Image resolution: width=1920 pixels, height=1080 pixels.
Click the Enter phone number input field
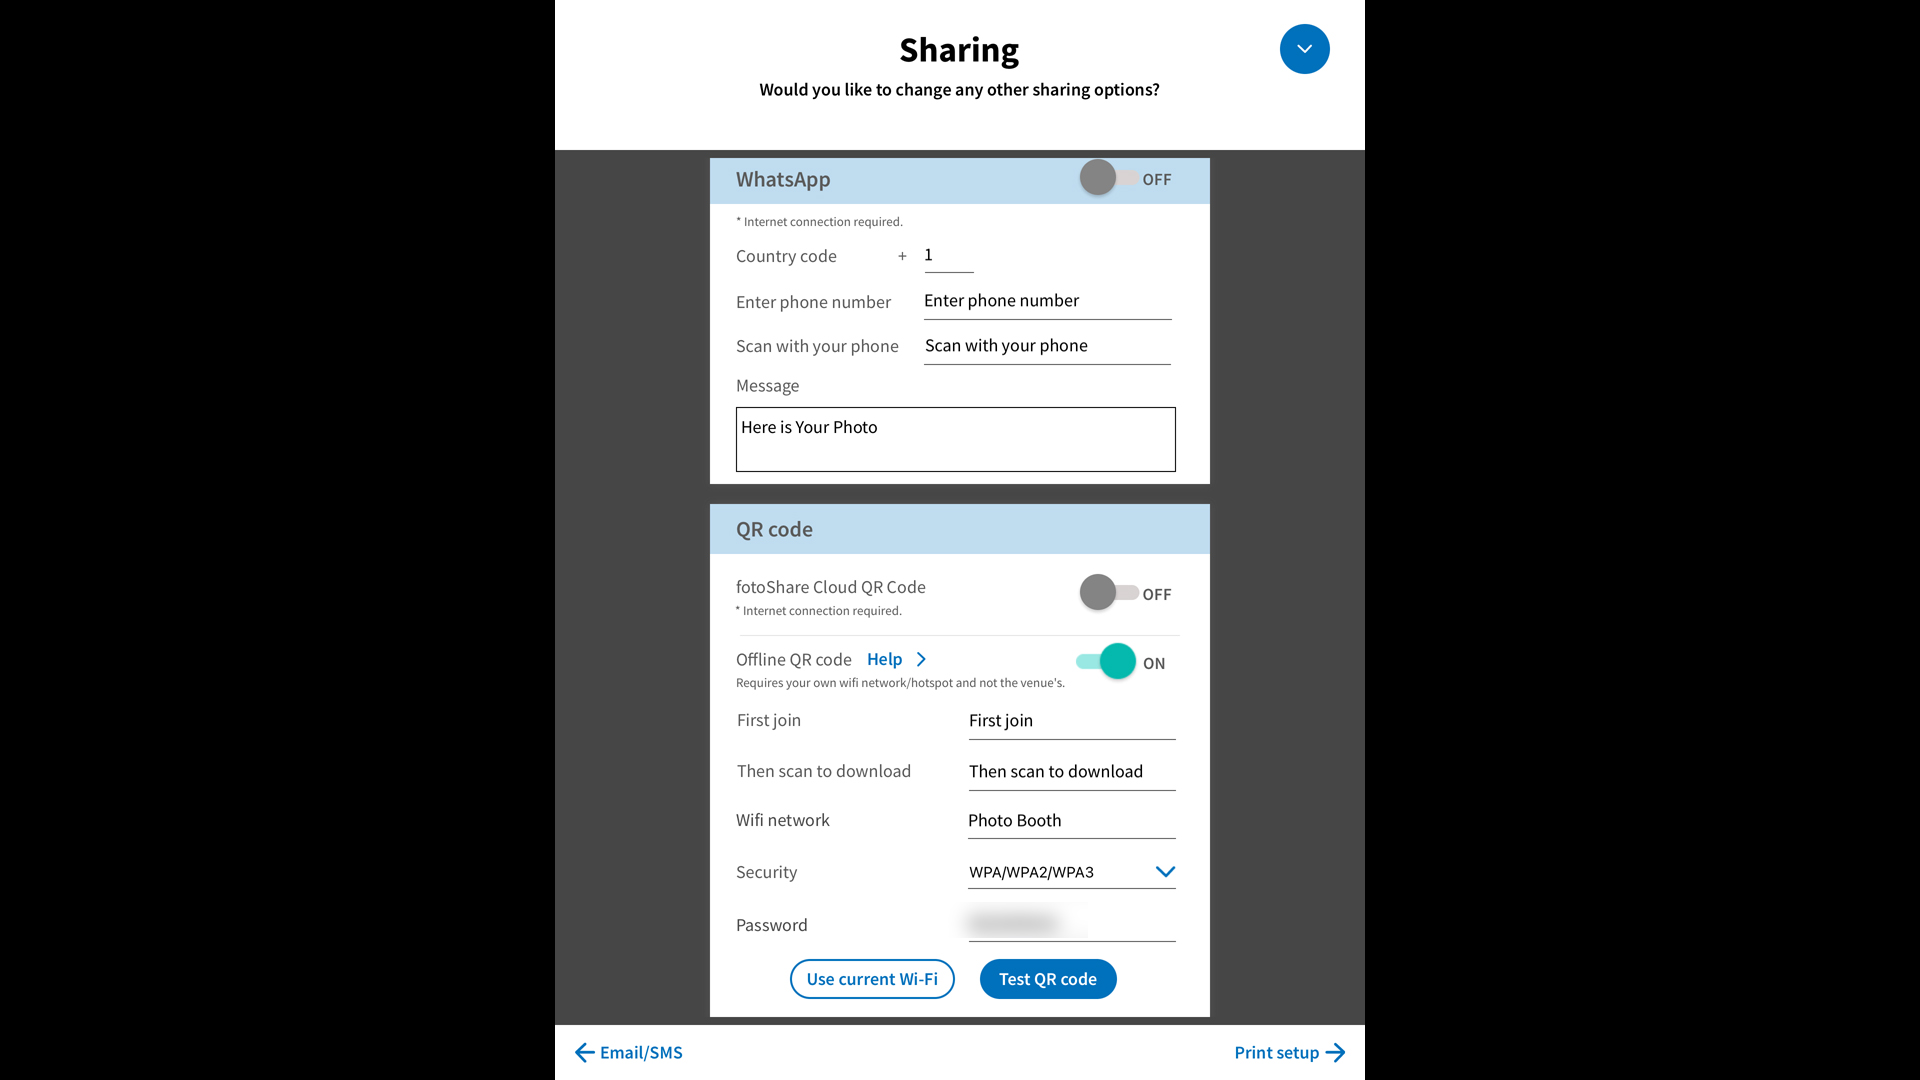coord(1046,299)
